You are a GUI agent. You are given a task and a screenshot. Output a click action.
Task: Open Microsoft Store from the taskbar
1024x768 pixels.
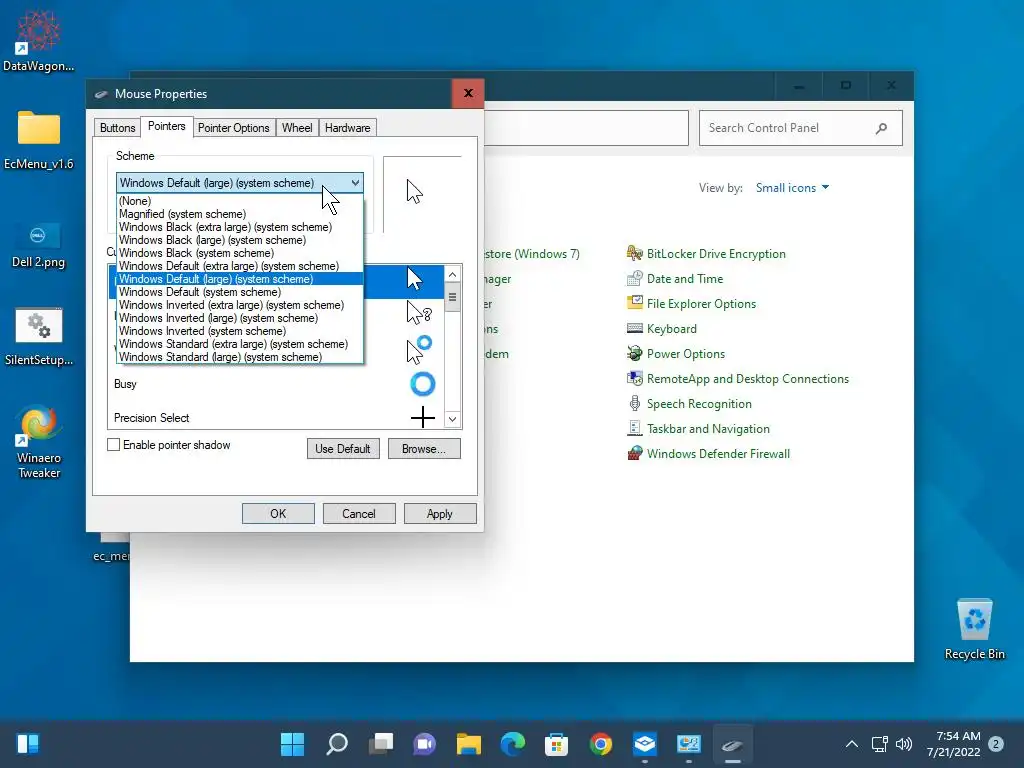tap(556, 744)
